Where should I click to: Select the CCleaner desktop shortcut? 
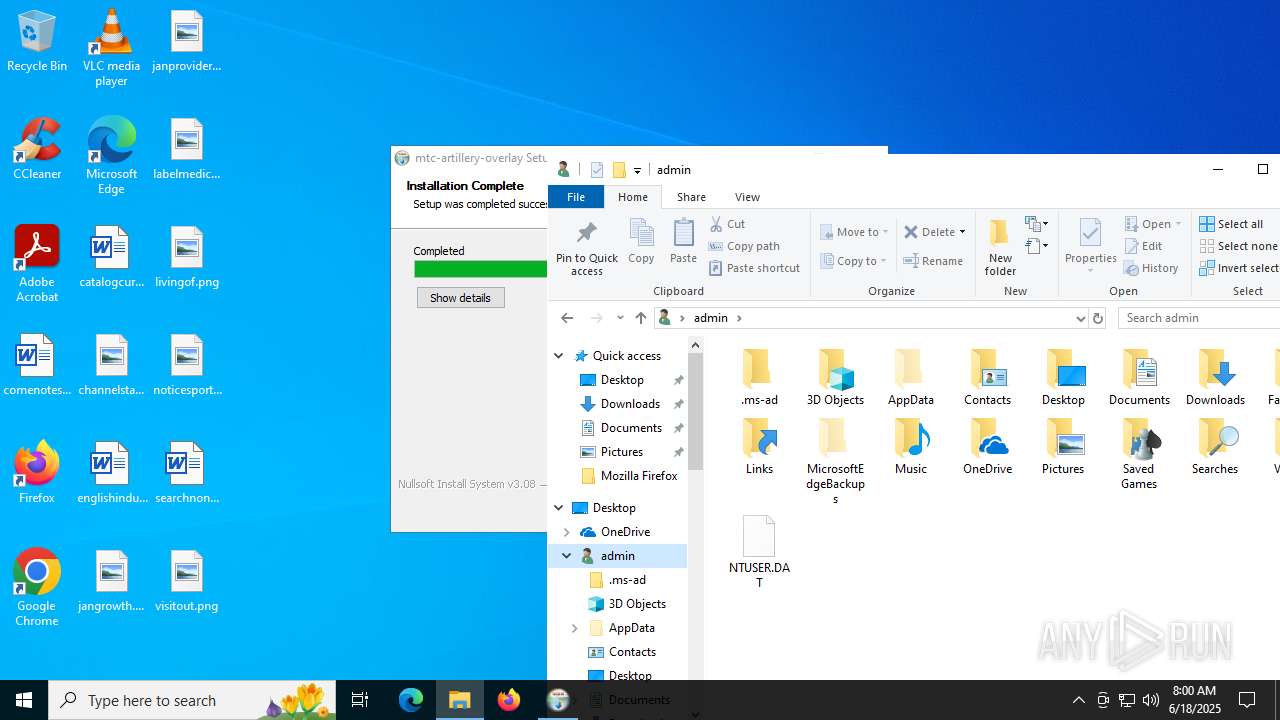coord(37,149)
